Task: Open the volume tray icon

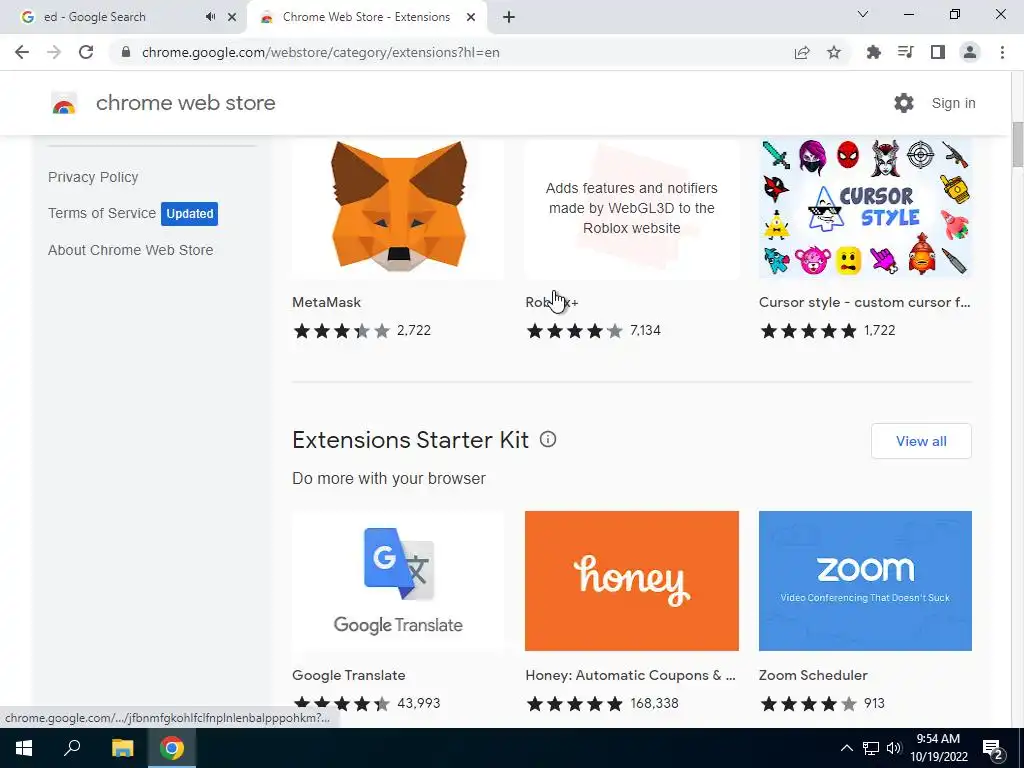Action: tap(894, 748)
